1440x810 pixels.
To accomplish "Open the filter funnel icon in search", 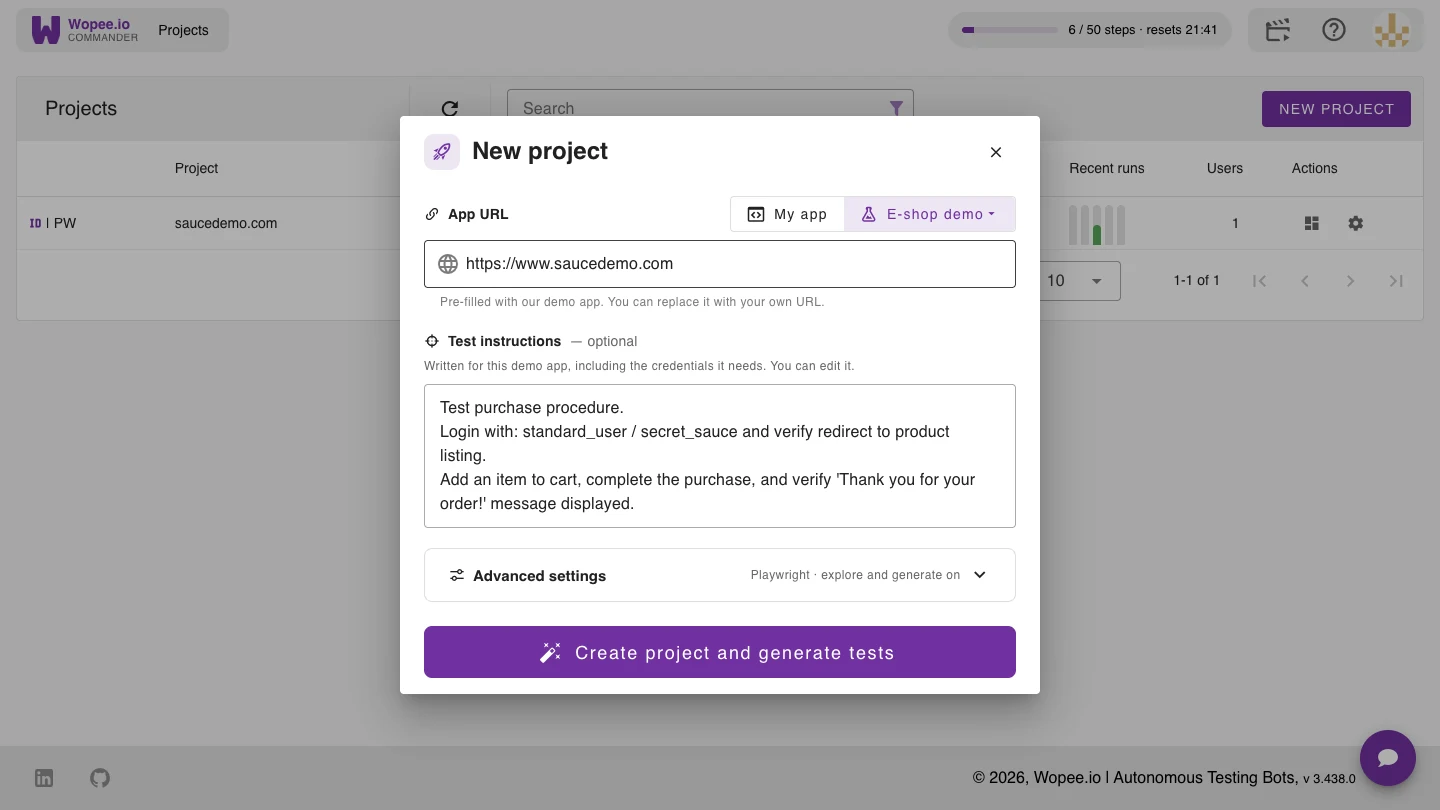I will point(896,108).
